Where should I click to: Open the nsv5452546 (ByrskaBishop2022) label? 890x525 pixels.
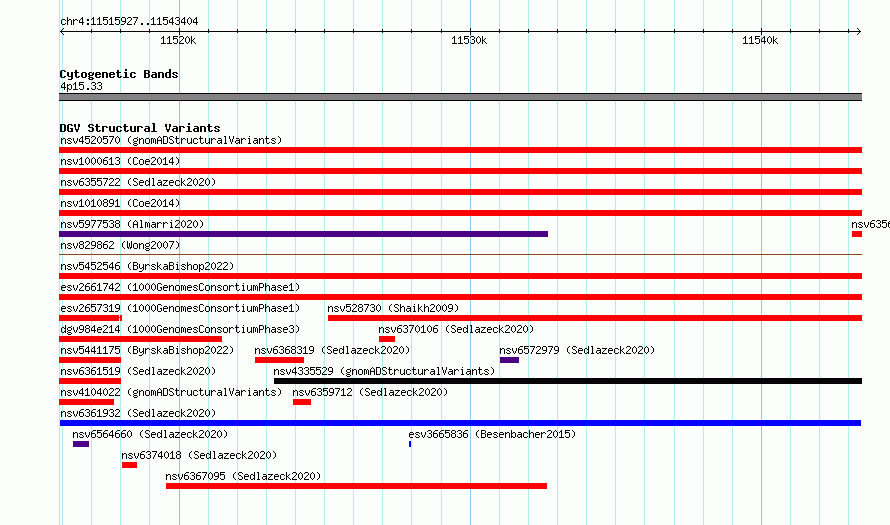(147, 266)
